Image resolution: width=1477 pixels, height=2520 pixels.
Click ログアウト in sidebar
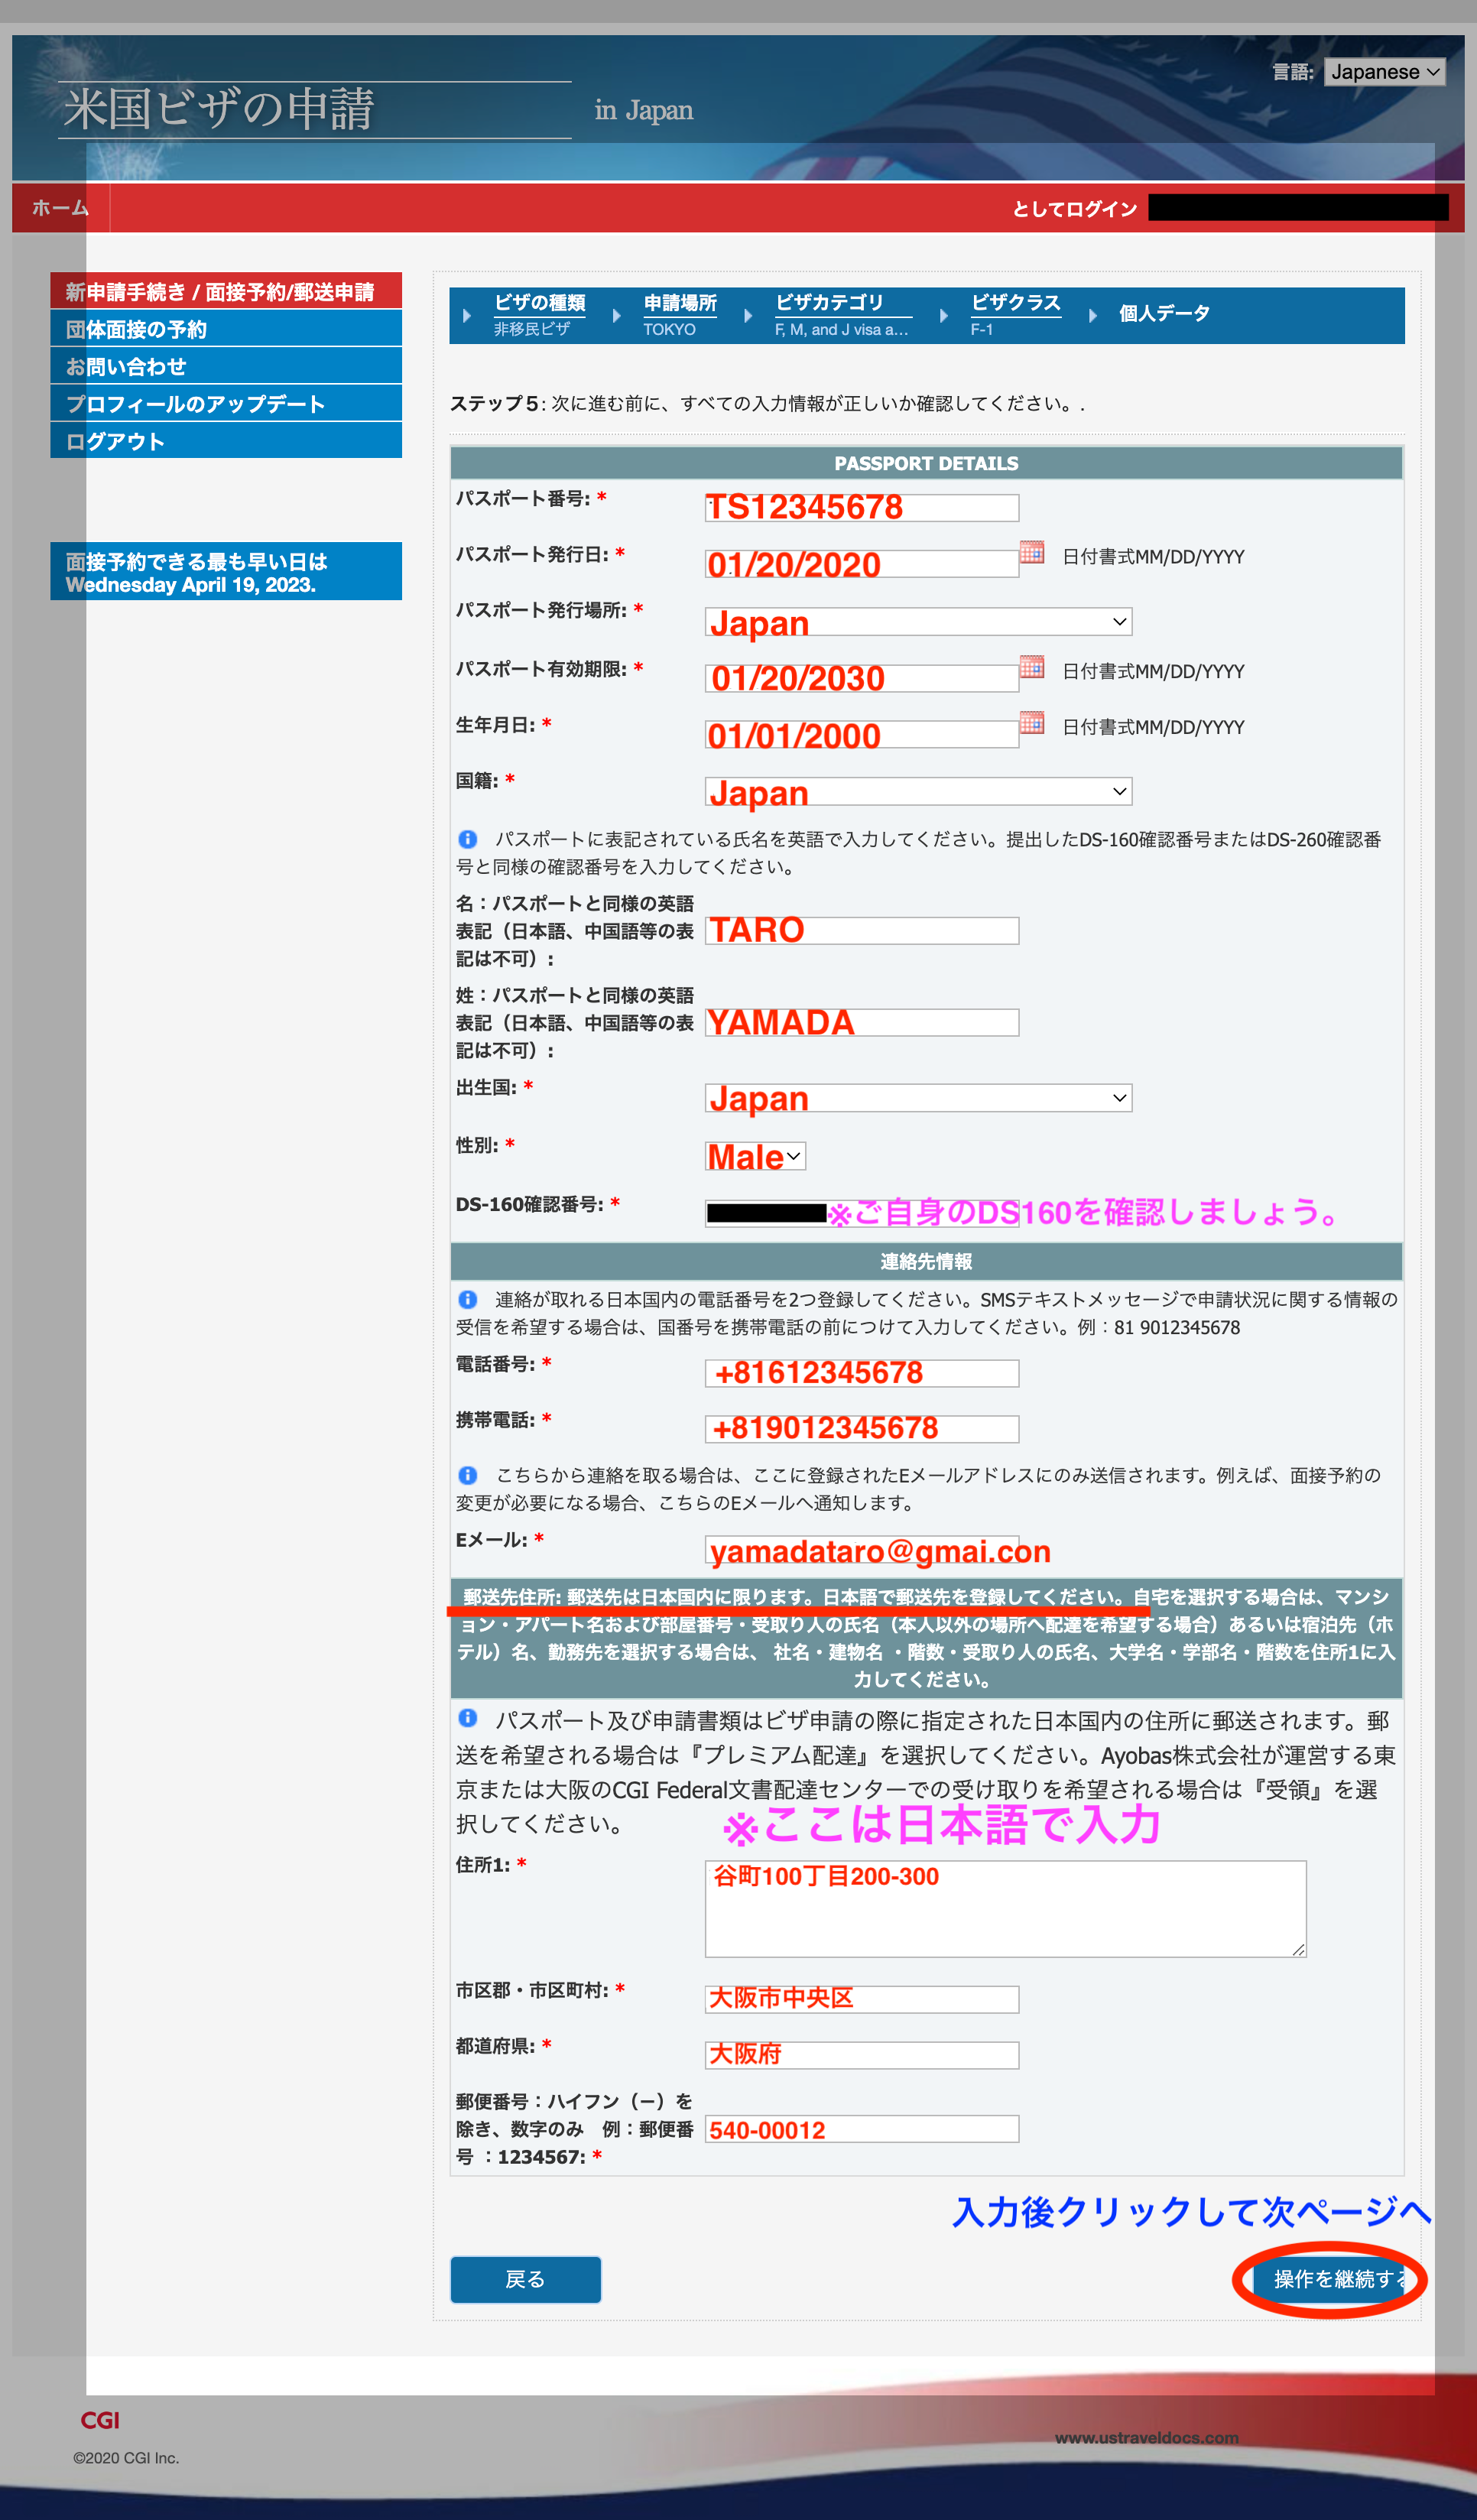pos(226,441)
